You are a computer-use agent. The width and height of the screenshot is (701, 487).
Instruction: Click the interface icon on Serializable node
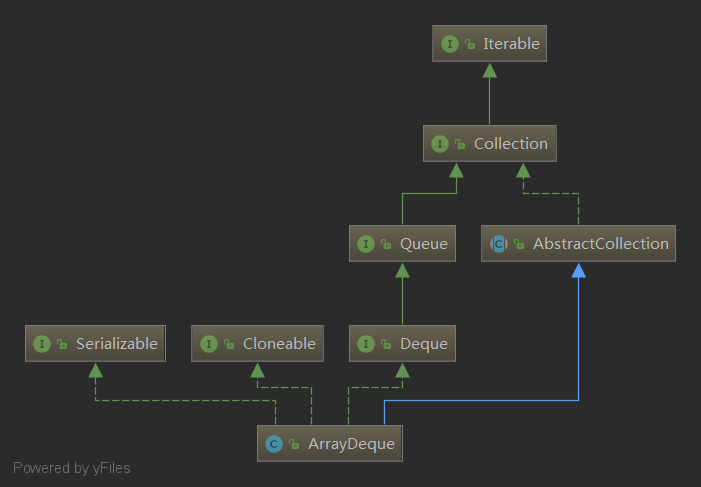point(43,344)
